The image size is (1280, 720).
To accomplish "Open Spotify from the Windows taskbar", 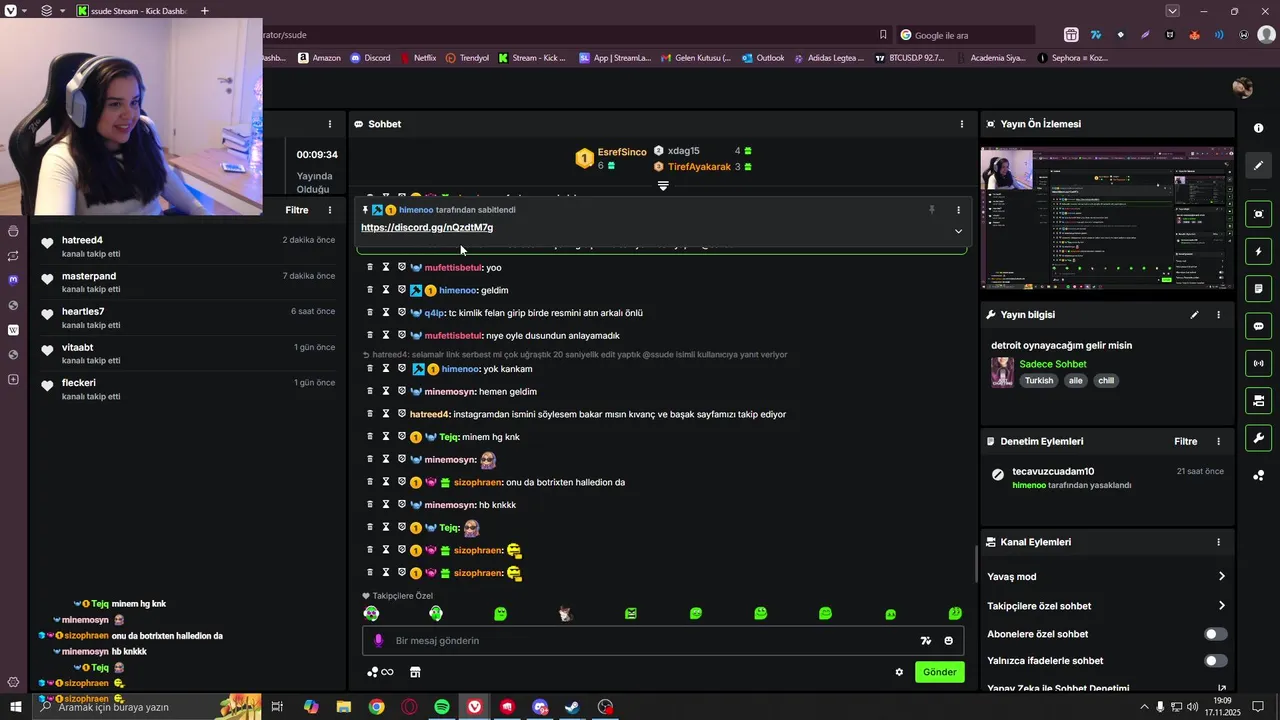I will [x=441, y=707].
